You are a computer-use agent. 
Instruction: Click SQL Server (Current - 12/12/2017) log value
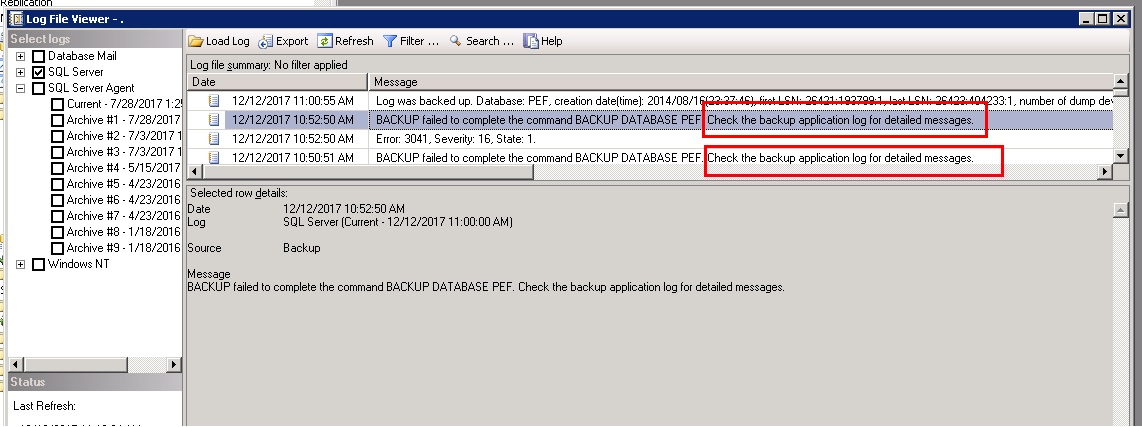pos(398,222)
